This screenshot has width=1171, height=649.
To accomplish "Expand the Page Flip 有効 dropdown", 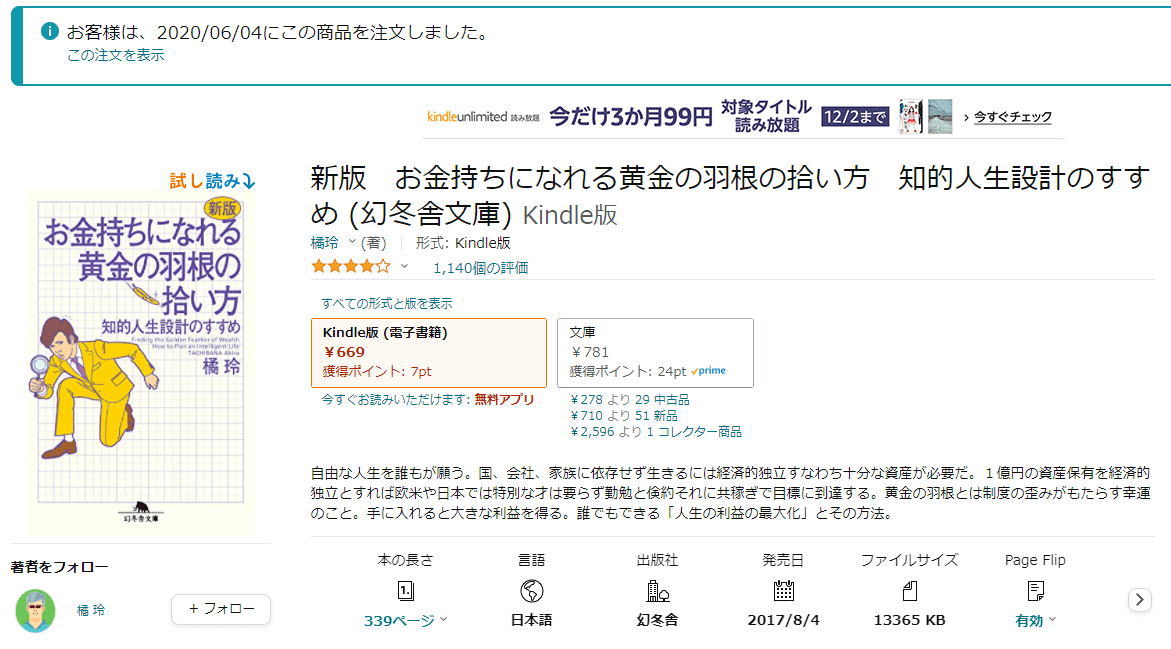I will pyautogui.click(x=1035, y=621).
